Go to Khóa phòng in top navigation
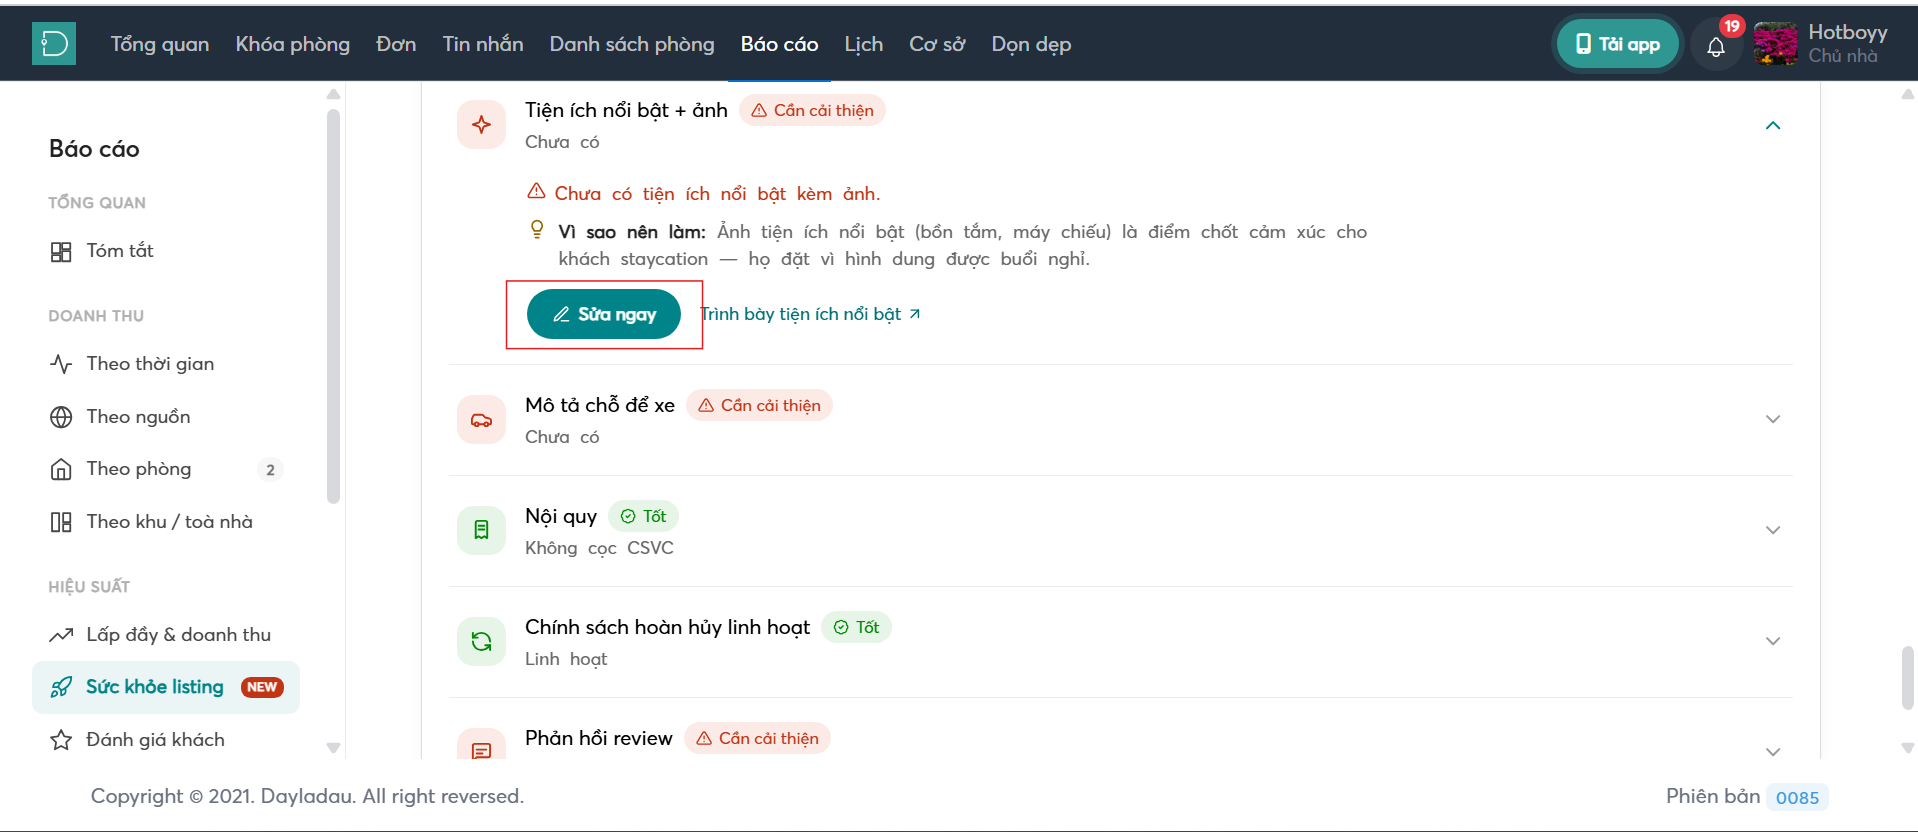 point(293,44)
